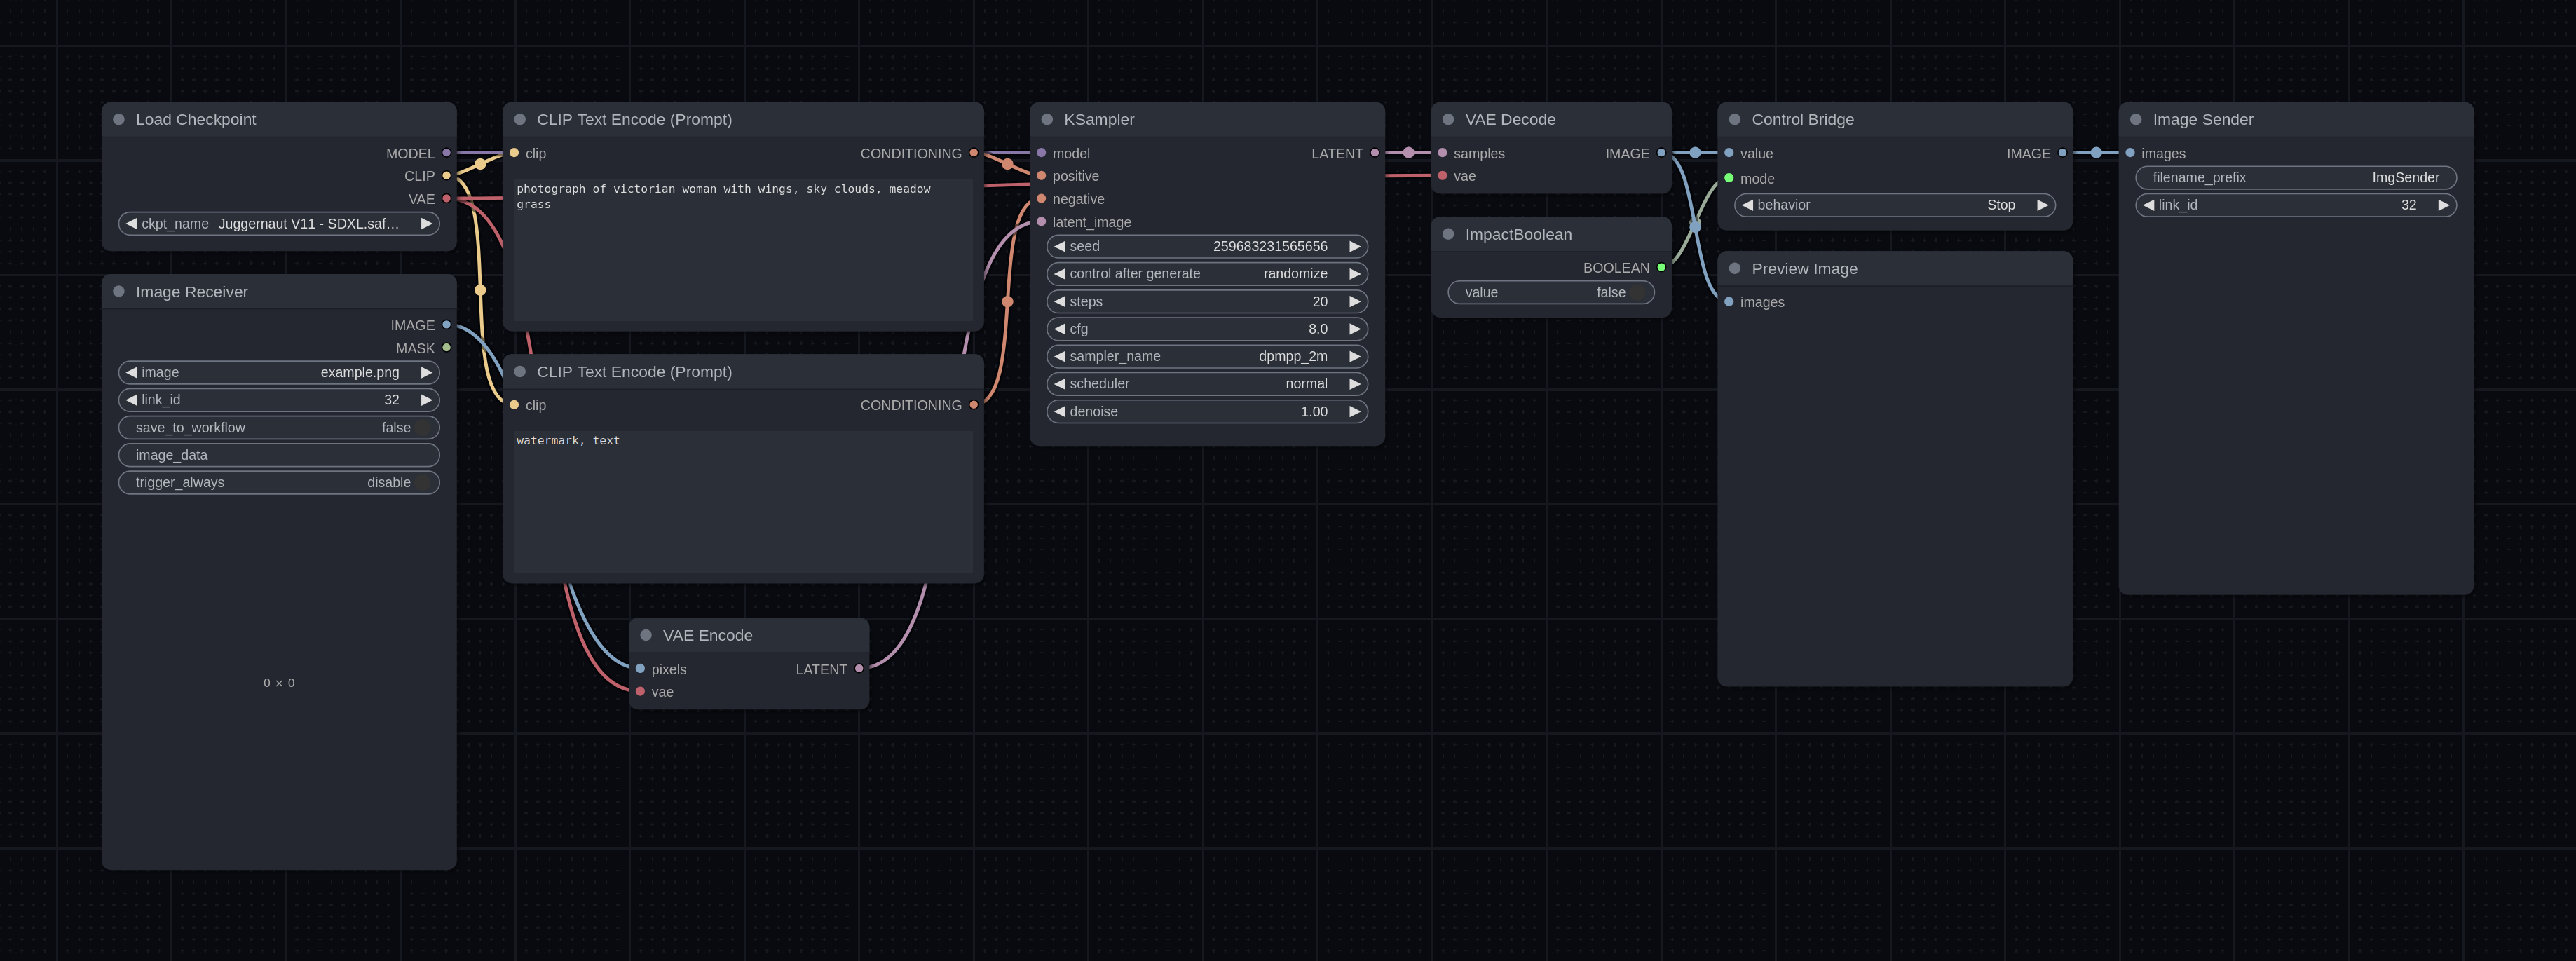Collapse the Control Bridge node dot
This screenshot has width=2576, height=961.
click(1735, 119)
